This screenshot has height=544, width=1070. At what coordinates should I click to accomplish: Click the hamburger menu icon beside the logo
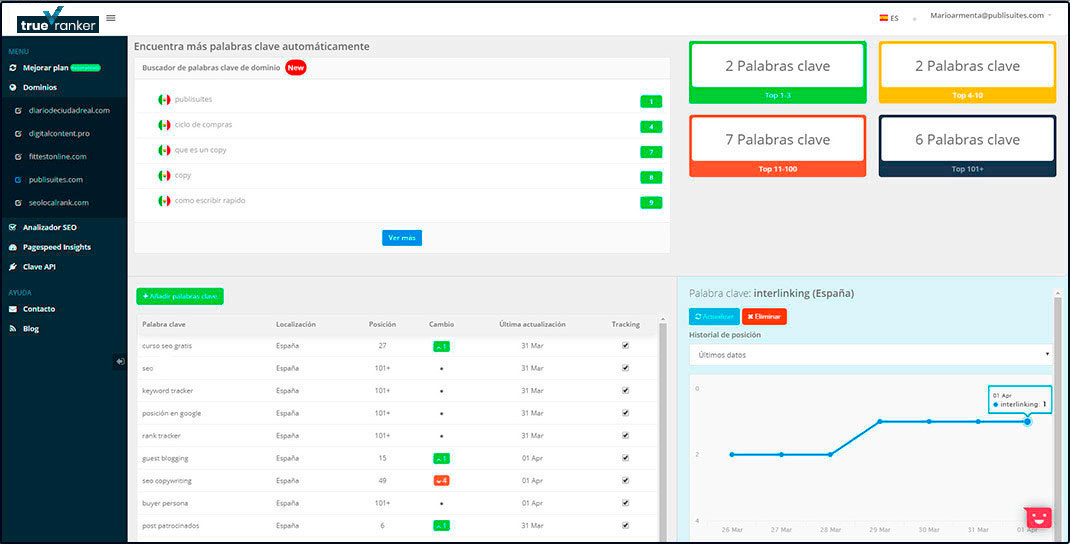click(110, 17)
